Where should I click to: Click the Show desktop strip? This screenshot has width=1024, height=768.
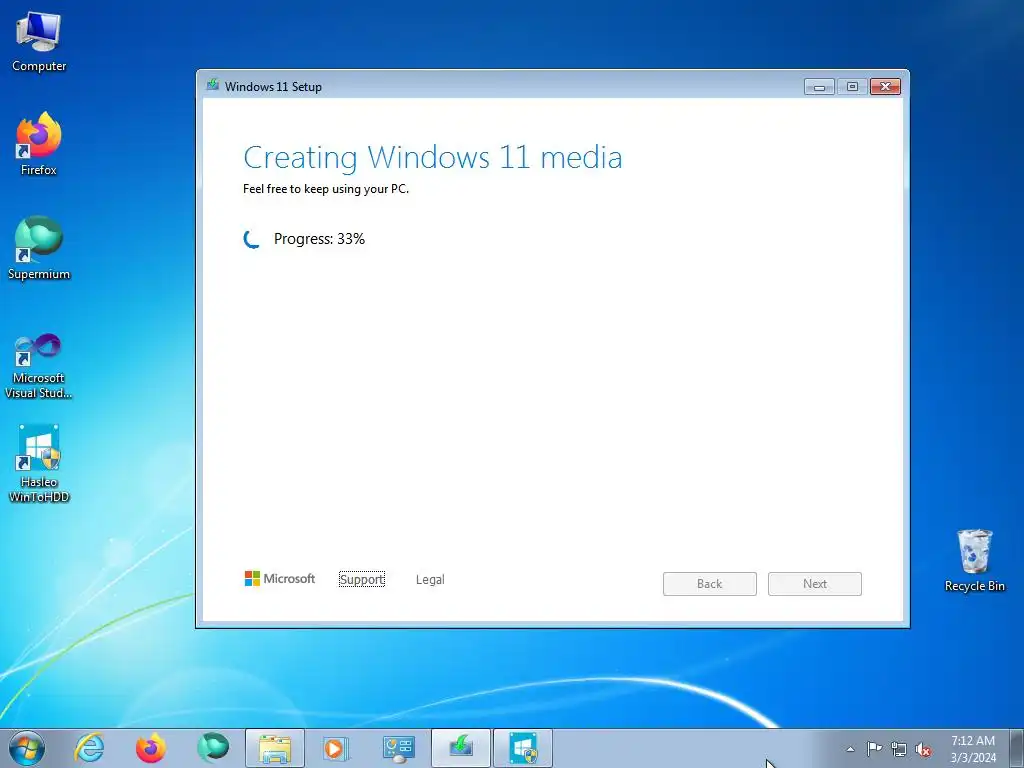(x=1017, y=748)
